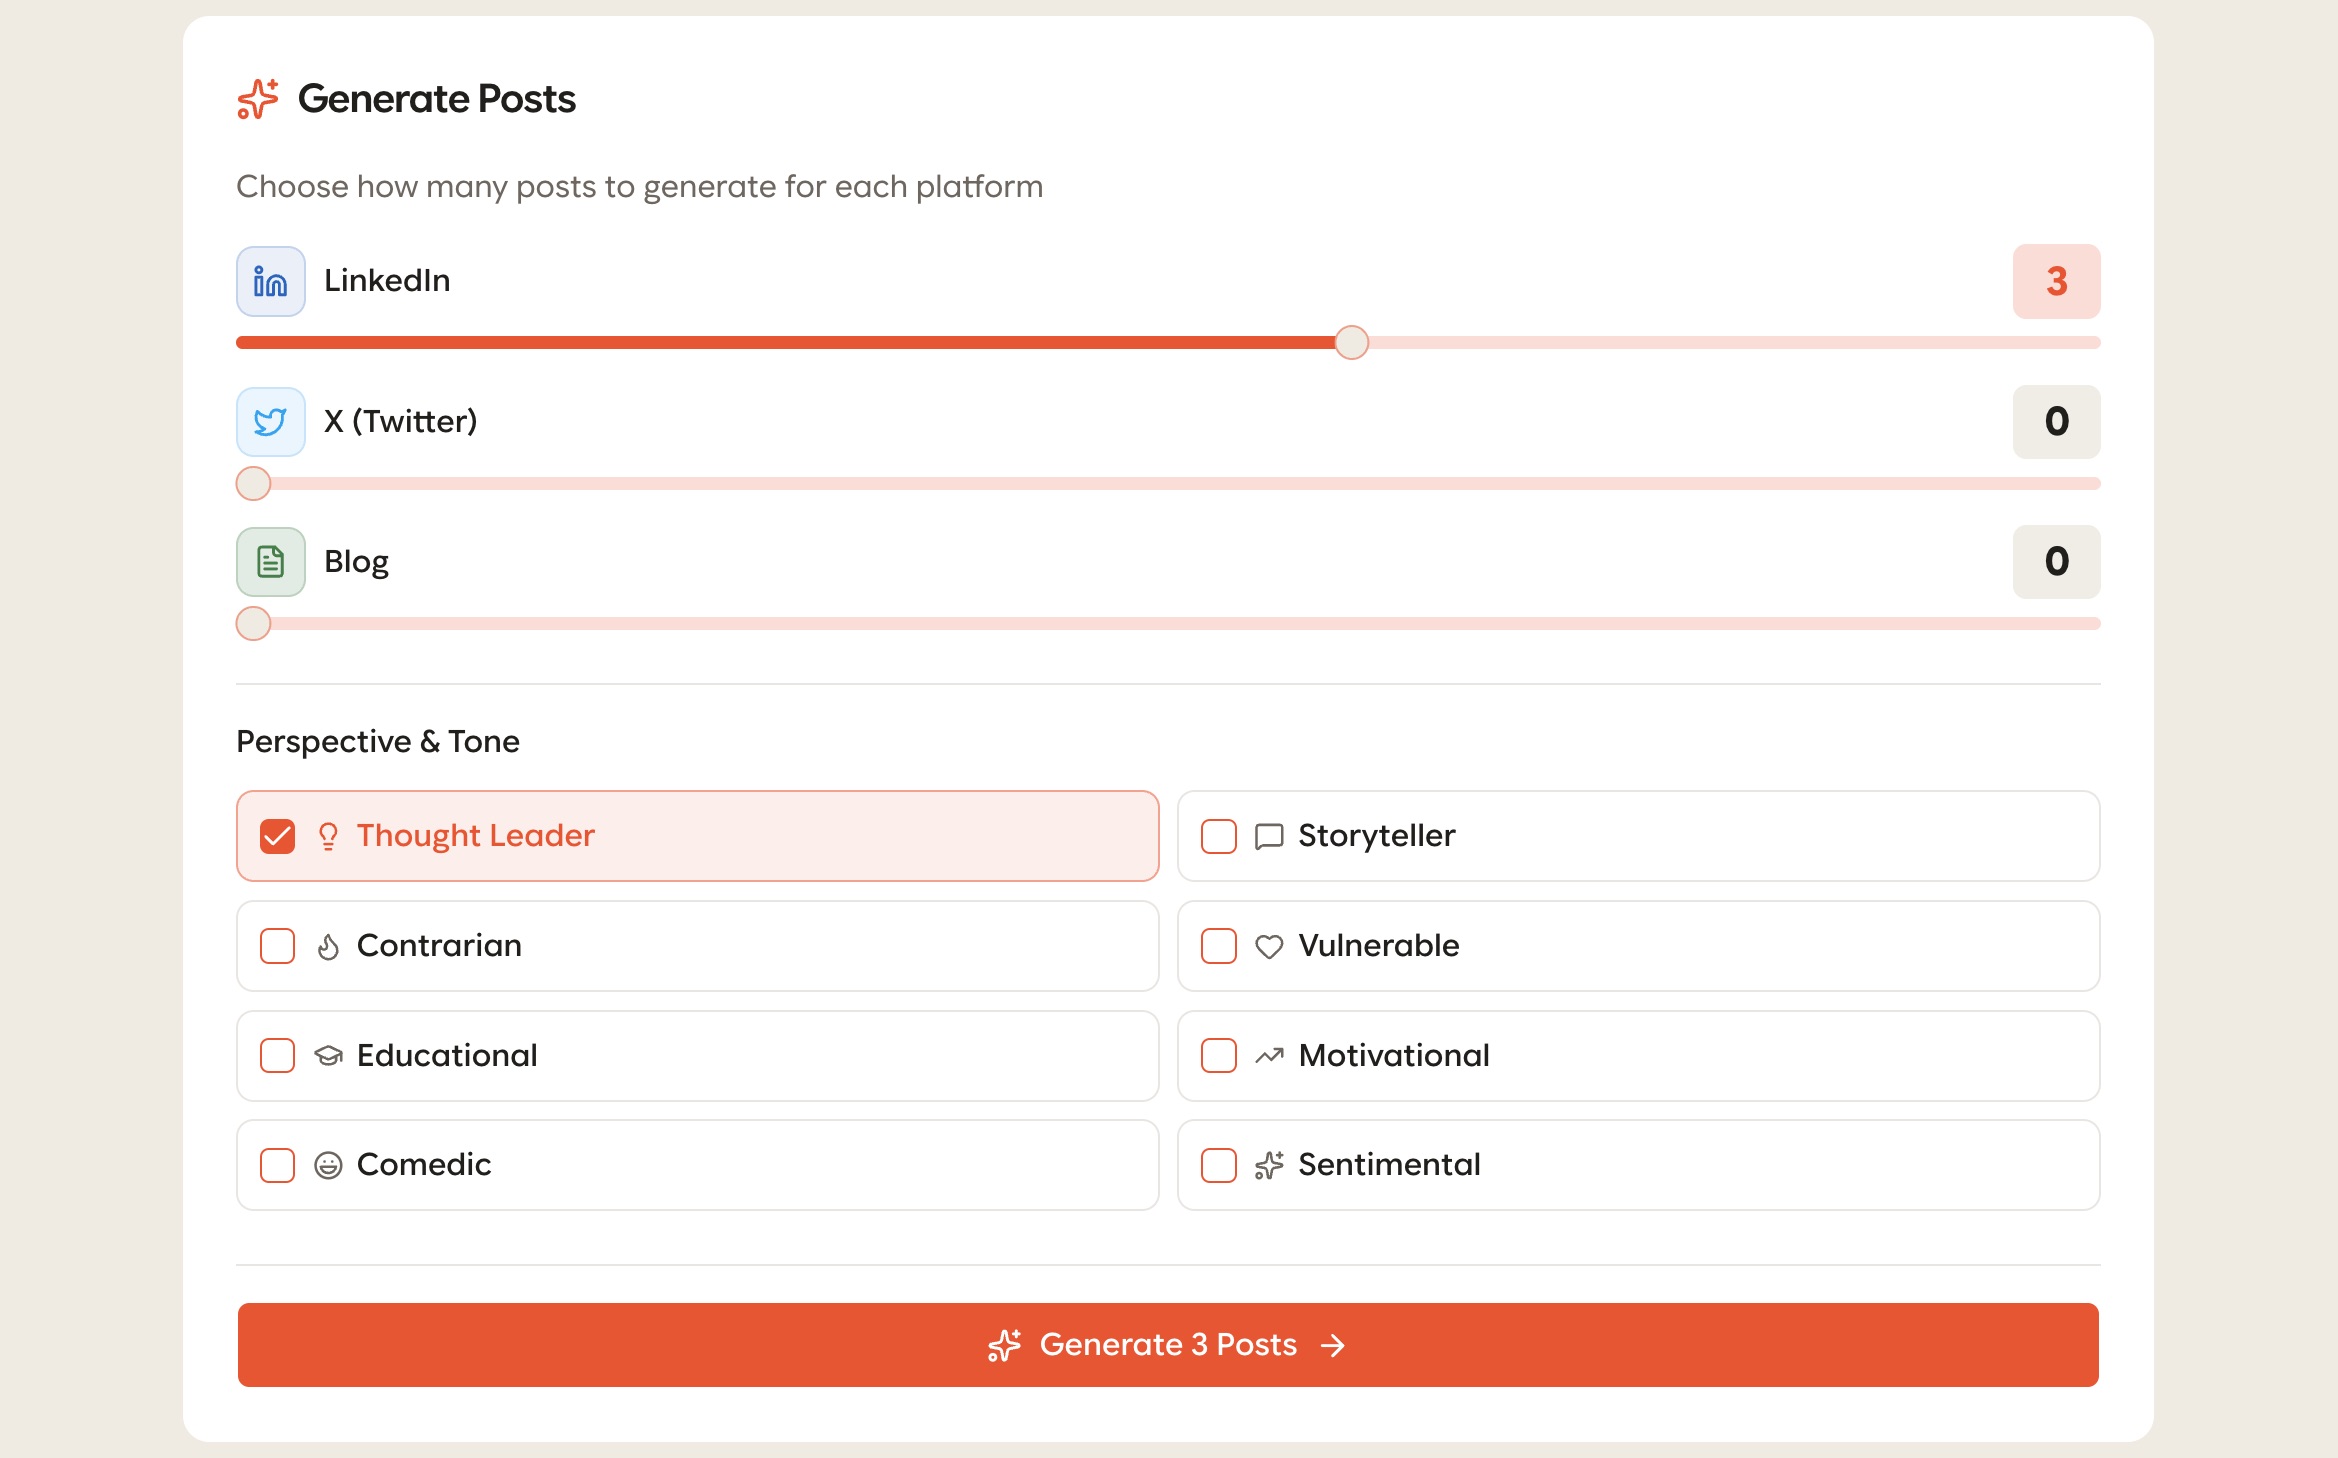The height and width of the screenshot is (1458, 2338).
Task: Click the X (Twitter) slider handle
Action: coord(253,484)
